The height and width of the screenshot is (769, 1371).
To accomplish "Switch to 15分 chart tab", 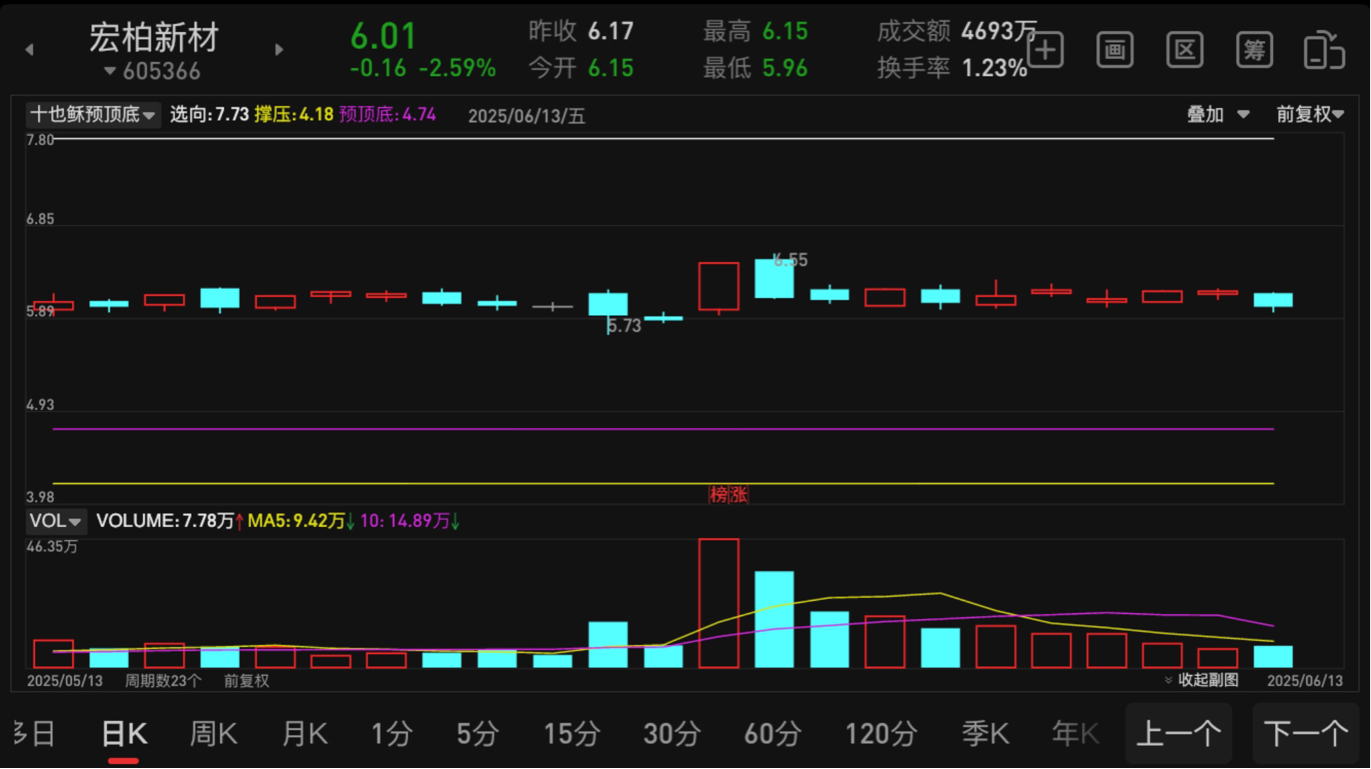I will (x=572, y=735).
